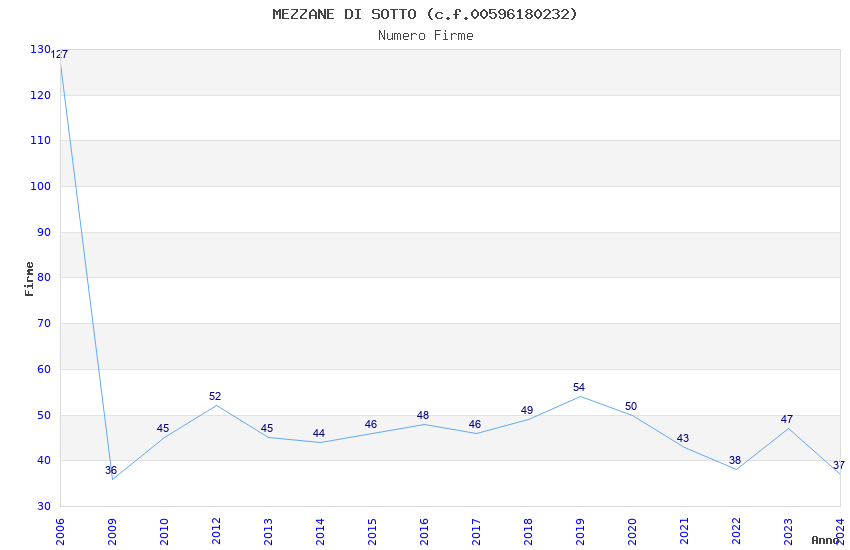This screenshot has width=850, height=550.
Task: Select the data label 38 for 2022
Action: [735, 461]
